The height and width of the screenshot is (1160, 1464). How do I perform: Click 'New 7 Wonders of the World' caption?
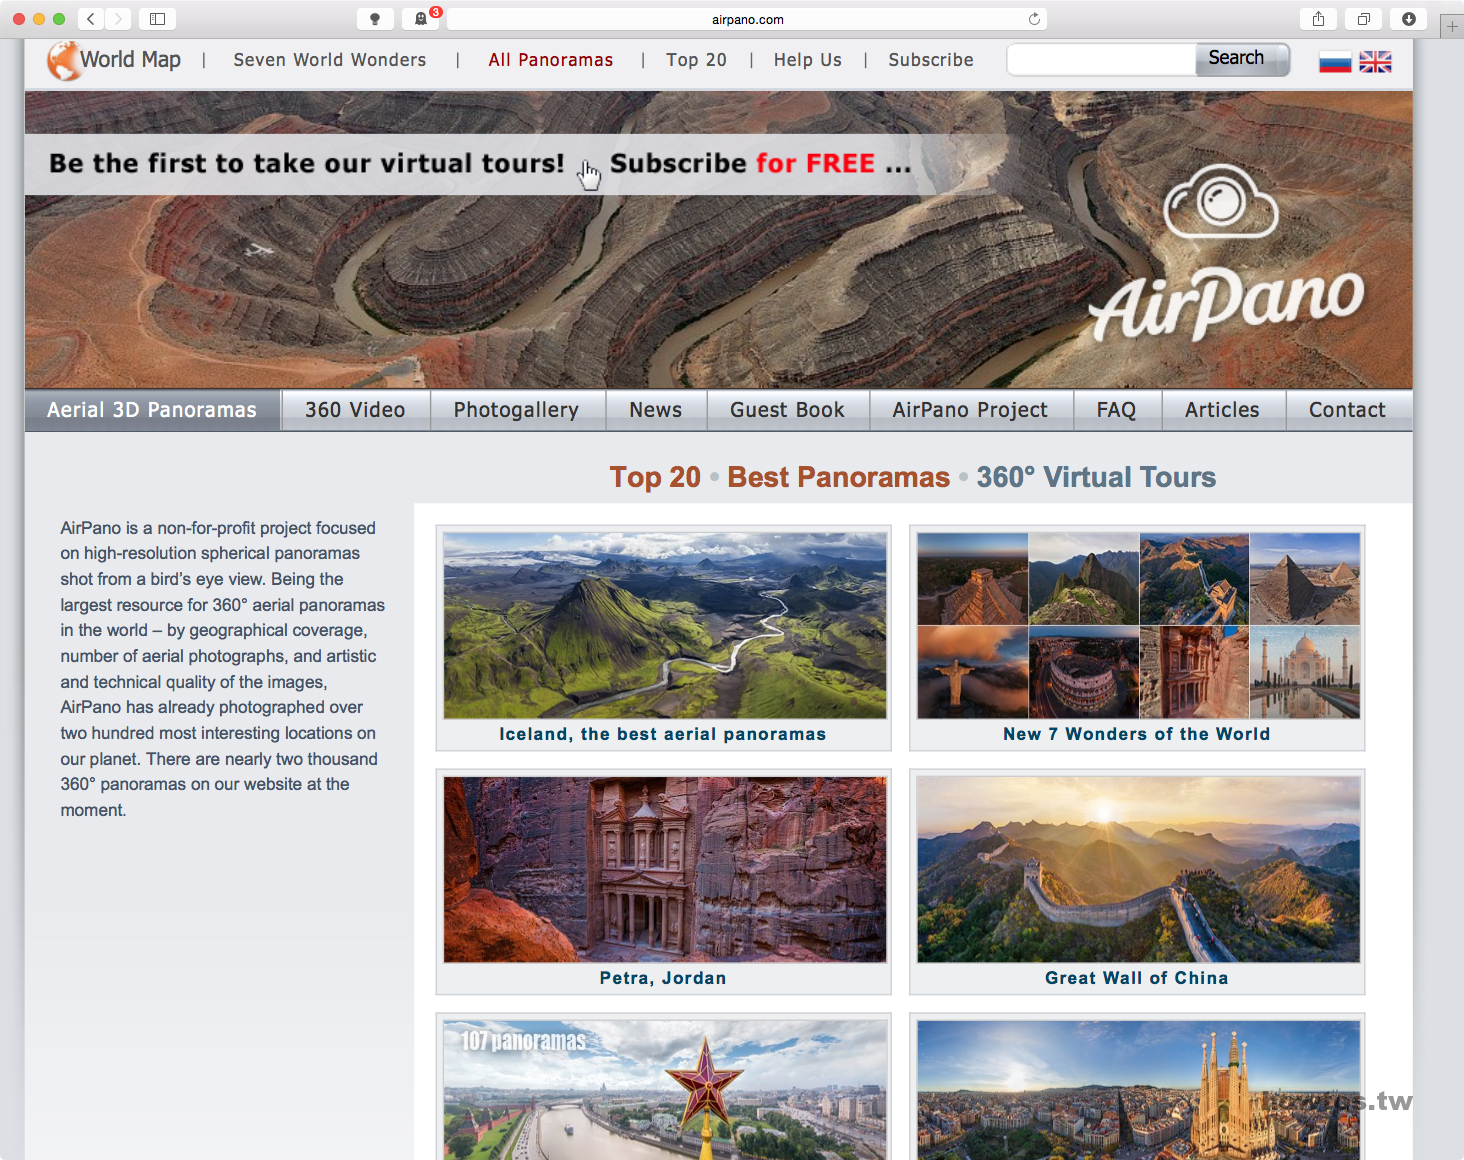[1137, 734]
